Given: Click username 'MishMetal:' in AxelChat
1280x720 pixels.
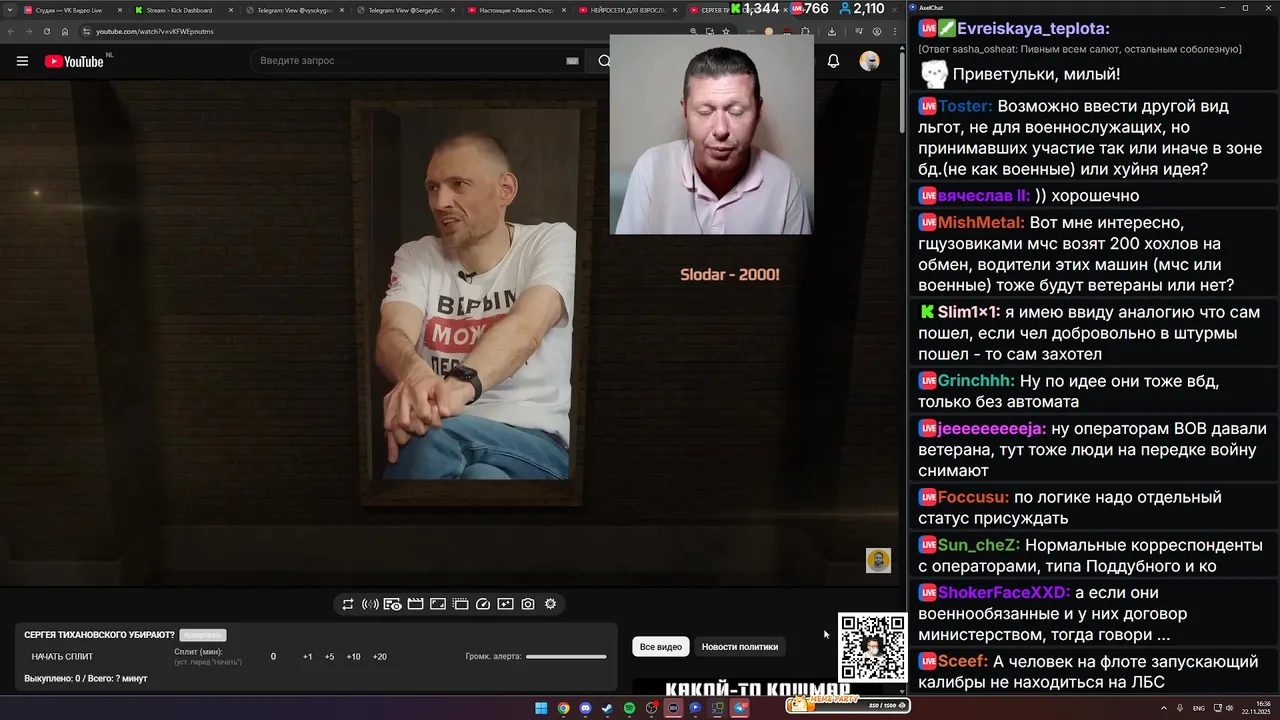Looking at the screenshot, I should pos(981,222).
